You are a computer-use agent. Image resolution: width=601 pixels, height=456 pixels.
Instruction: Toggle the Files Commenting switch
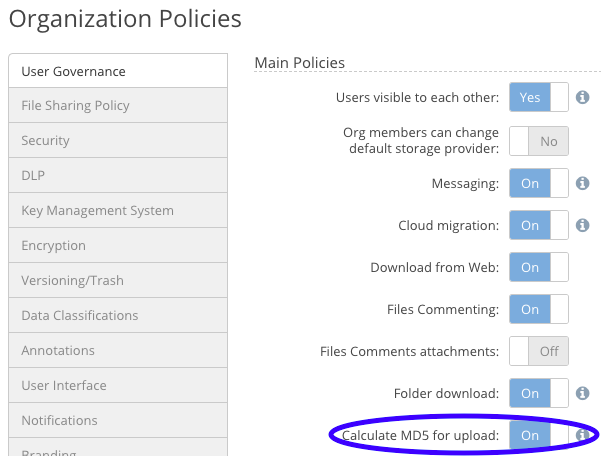tap(539, 309)
